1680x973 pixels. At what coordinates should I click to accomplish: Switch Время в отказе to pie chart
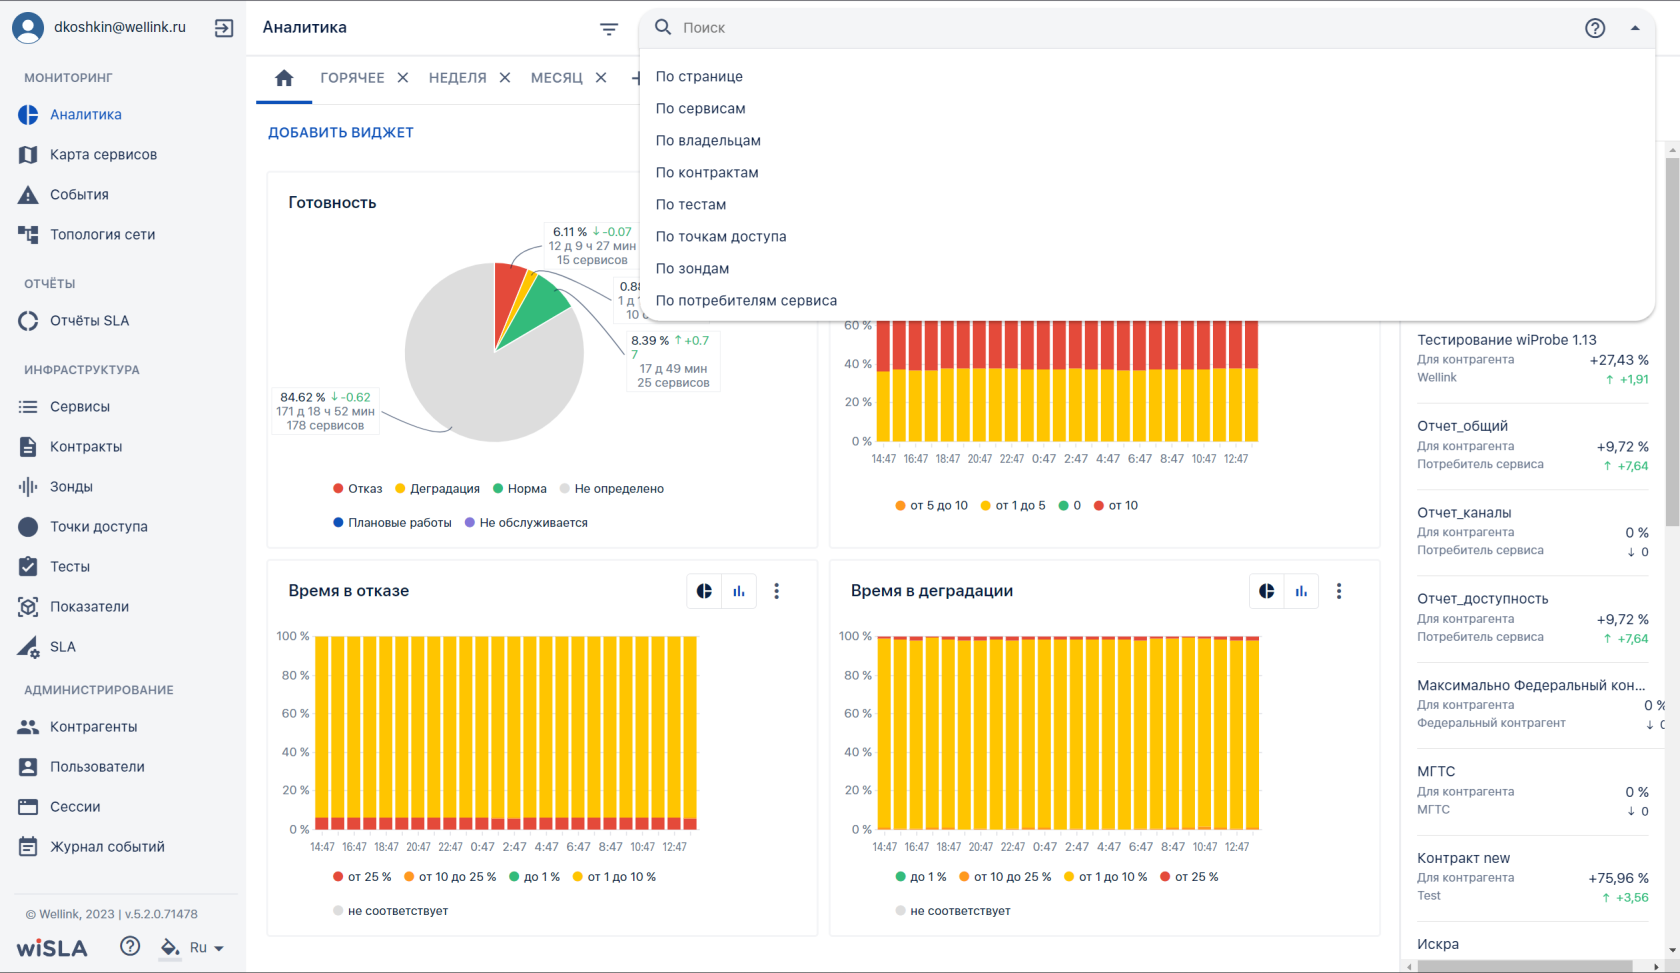(704, 591)
